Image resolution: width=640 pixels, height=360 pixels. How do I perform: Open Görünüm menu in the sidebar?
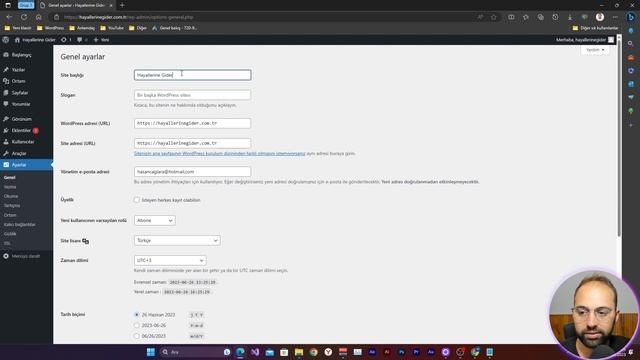(27, 119)
